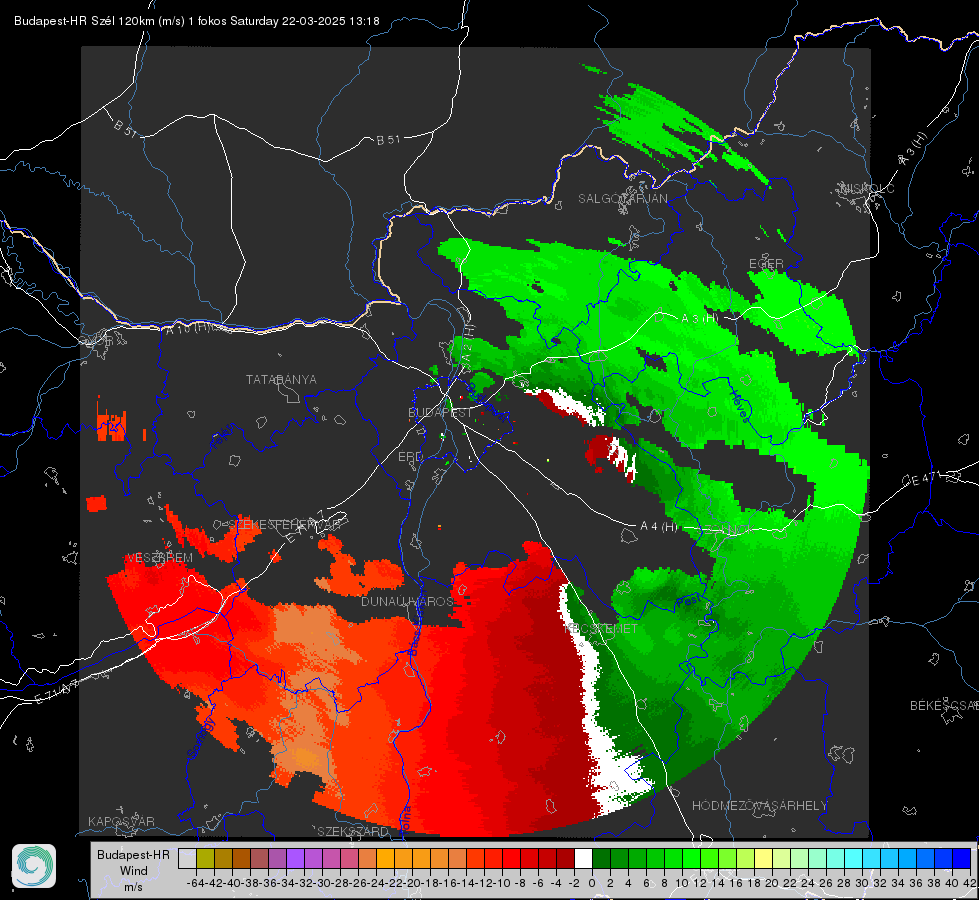The width and height of the screenshot is (979, 900).
Task: Choose the dark blue final legend swatch
Action: point(962,859)
